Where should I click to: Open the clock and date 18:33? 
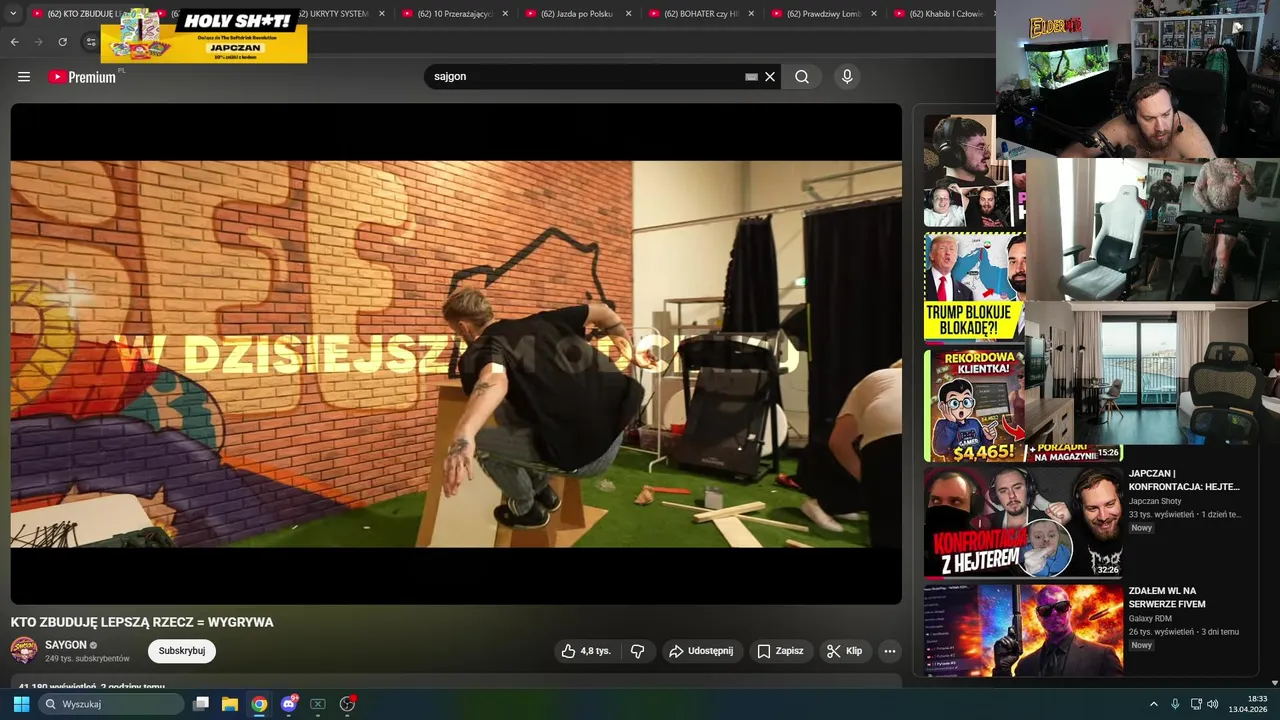pyautogui.click(x=1250, y=704)
